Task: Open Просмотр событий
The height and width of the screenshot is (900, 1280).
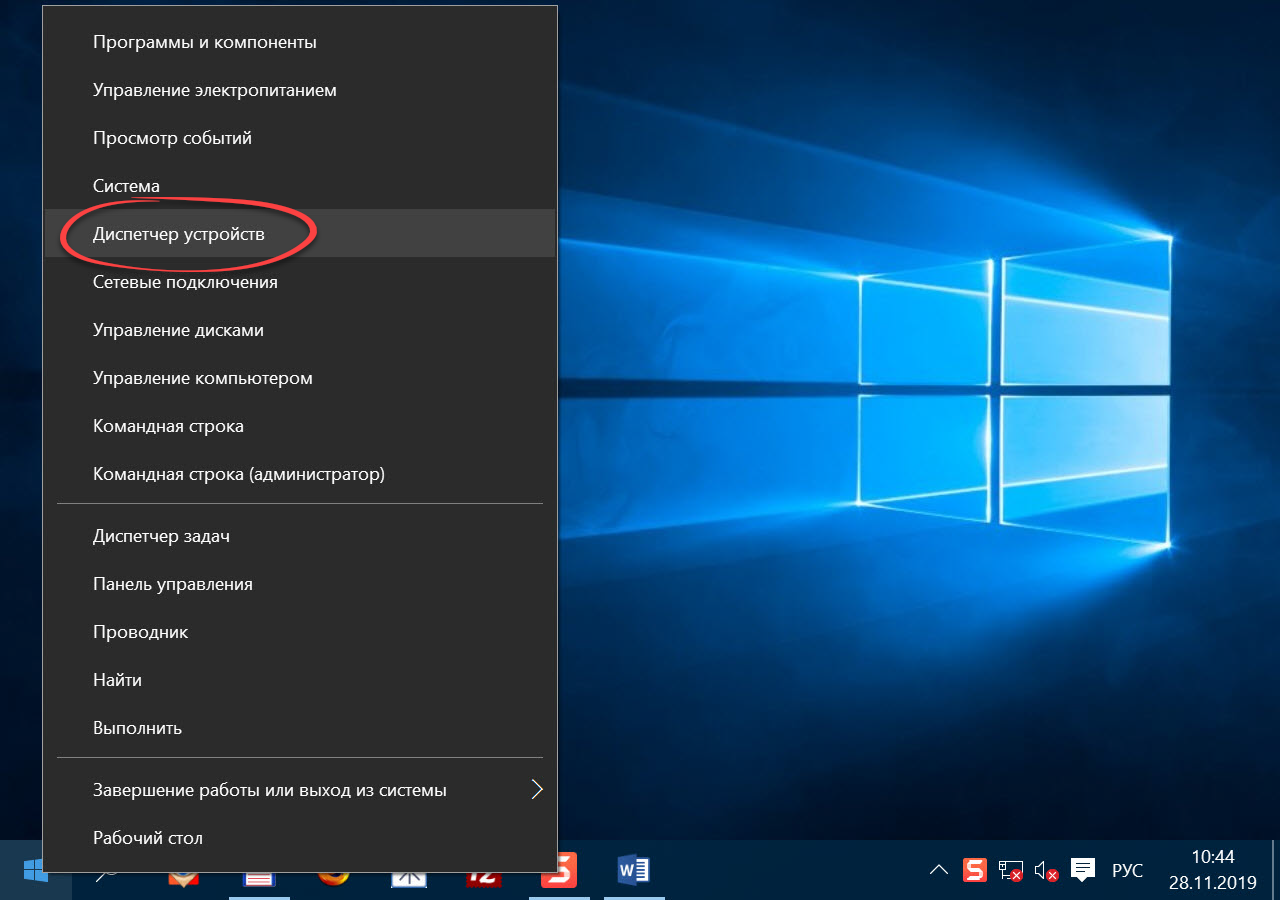Action: coord(300,138)
